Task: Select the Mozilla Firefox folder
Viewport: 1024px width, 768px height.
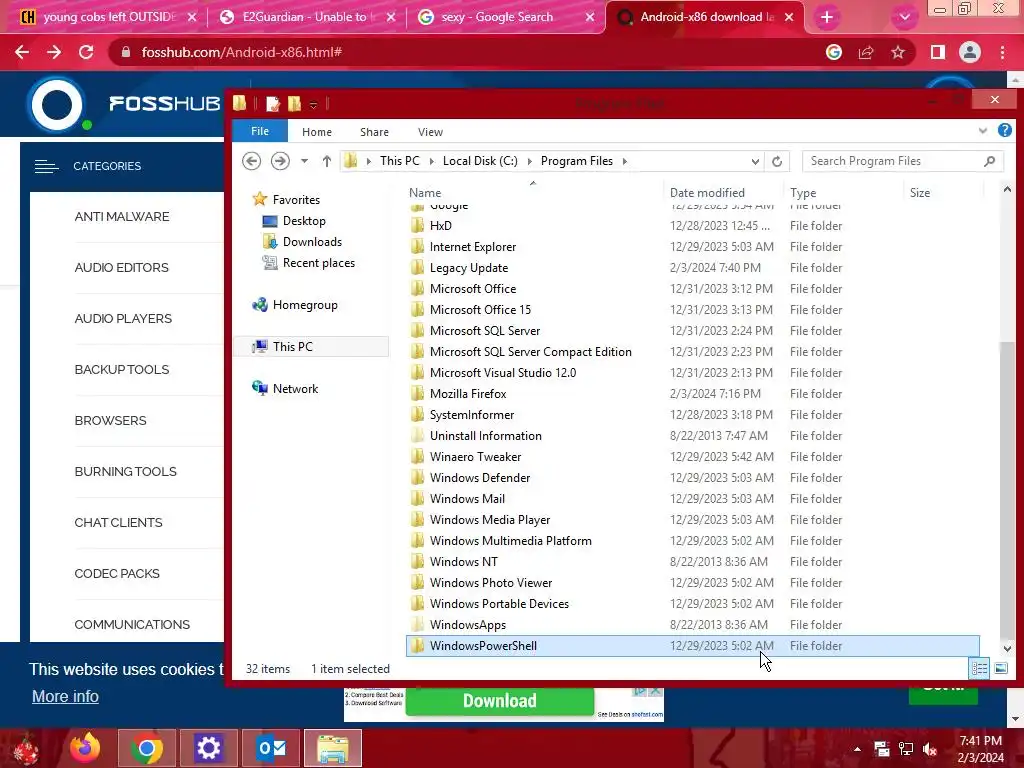Action: (468, 393)
